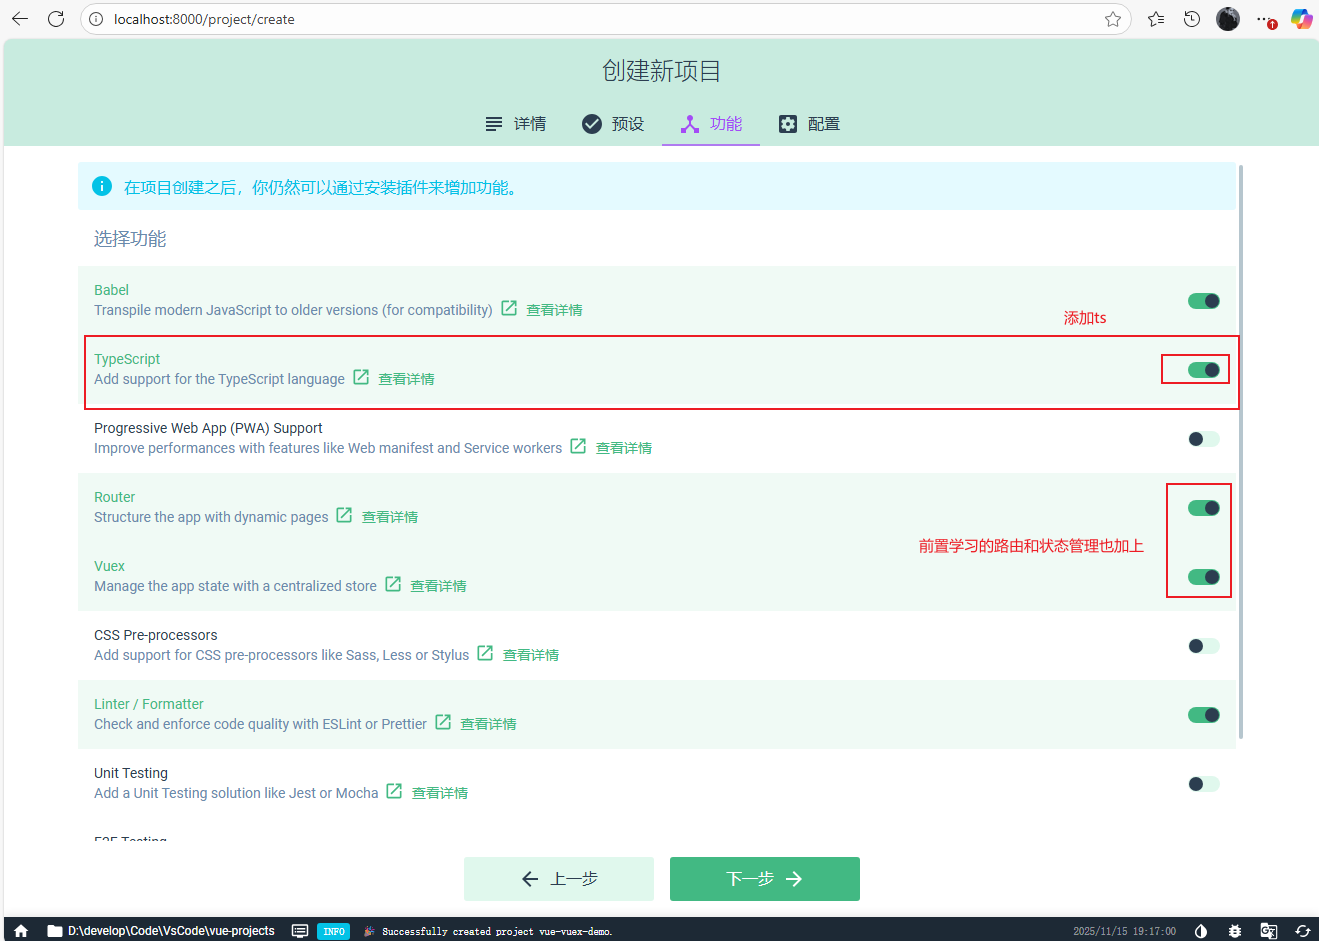This screenshot has height=941, width=1319.
Task: Click the 'Linter / Formatter' feature title
Action: click(149, 704)
